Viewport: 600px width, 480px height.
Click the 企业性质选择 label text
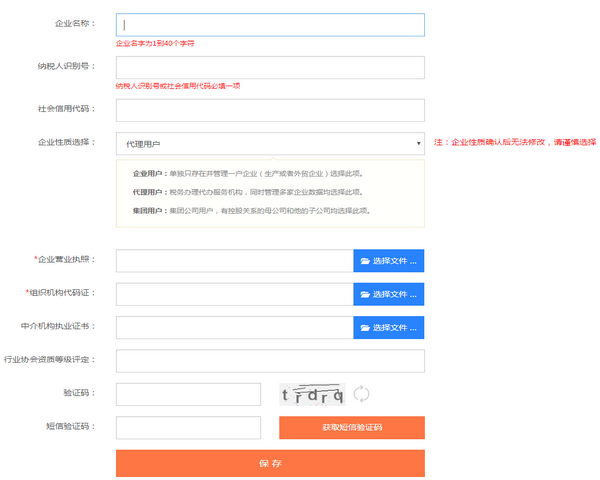point(65,142)
